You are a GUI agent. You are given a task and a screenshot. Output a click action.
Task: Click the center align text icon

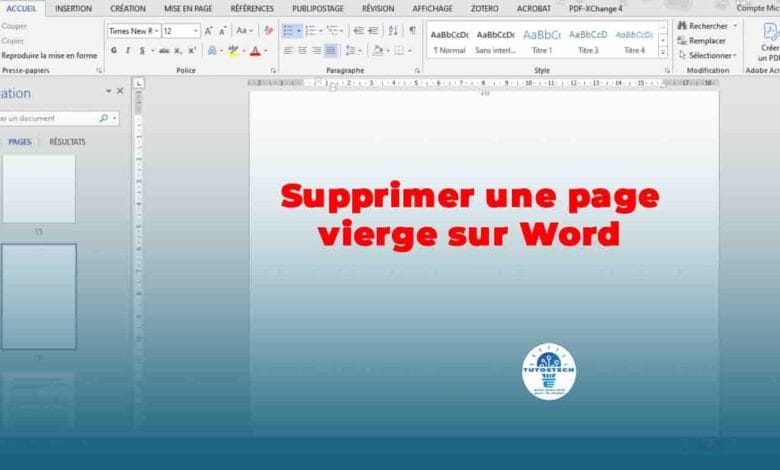(x=302, y=50)
